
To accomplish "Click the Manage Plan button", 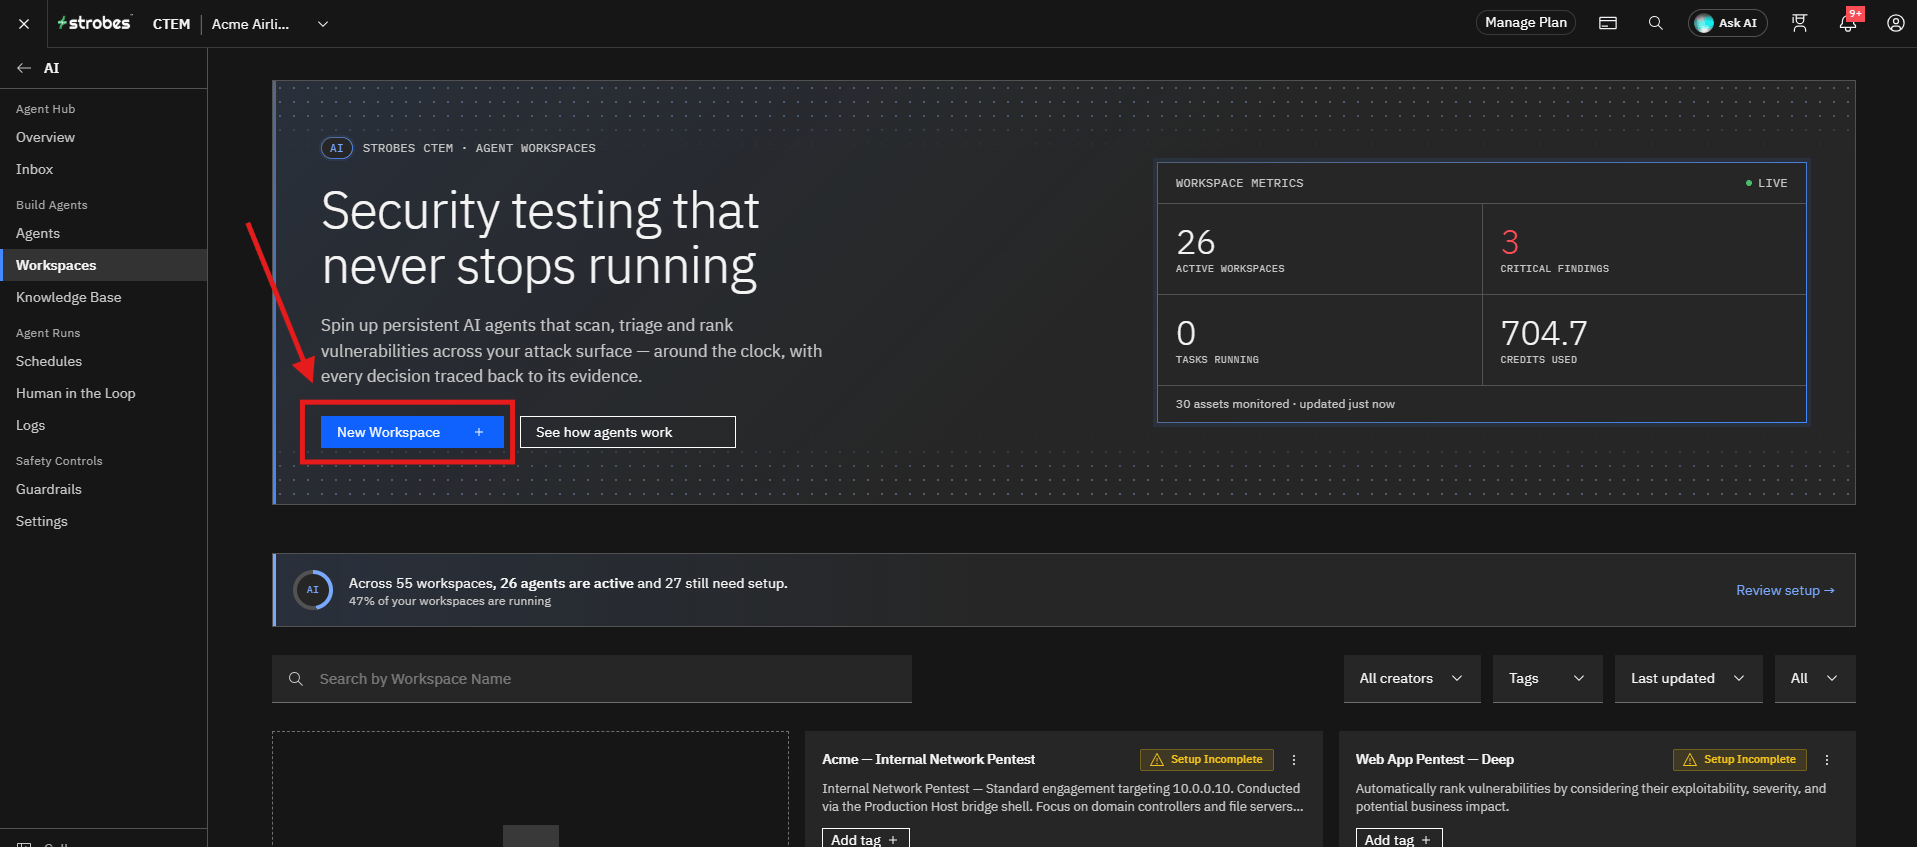I will click(1526, 23).
